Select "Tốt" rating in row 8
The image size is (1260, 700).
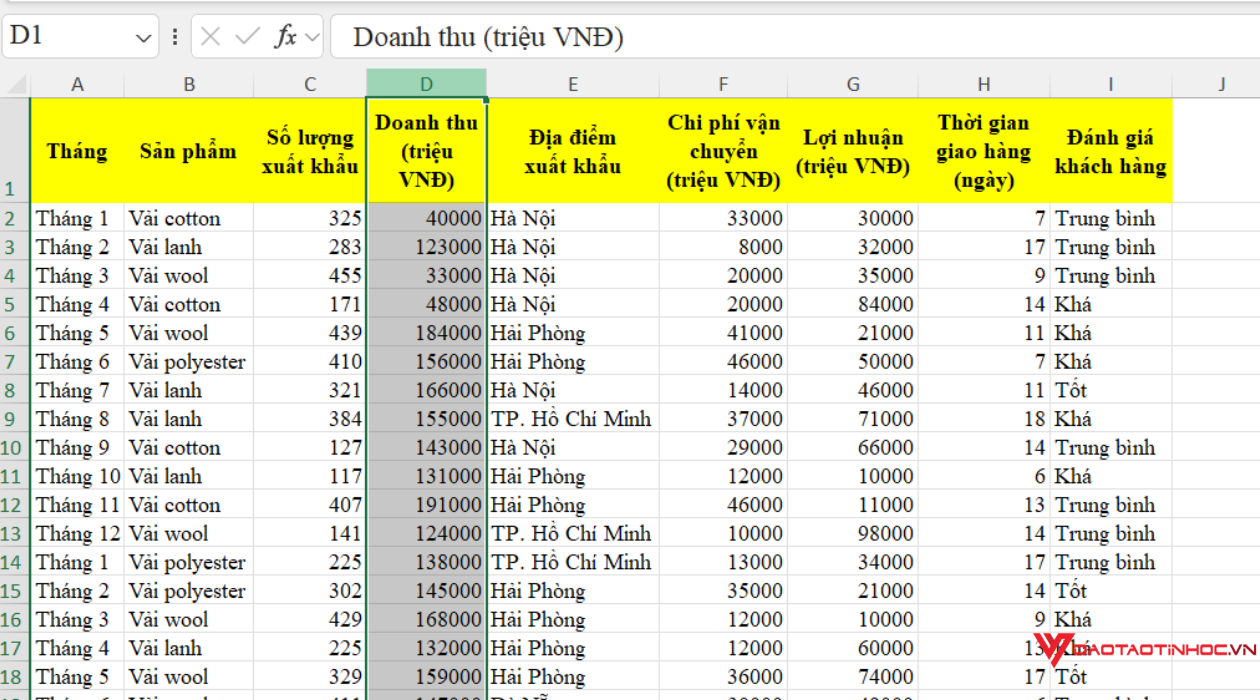[x=1111, y=390]
